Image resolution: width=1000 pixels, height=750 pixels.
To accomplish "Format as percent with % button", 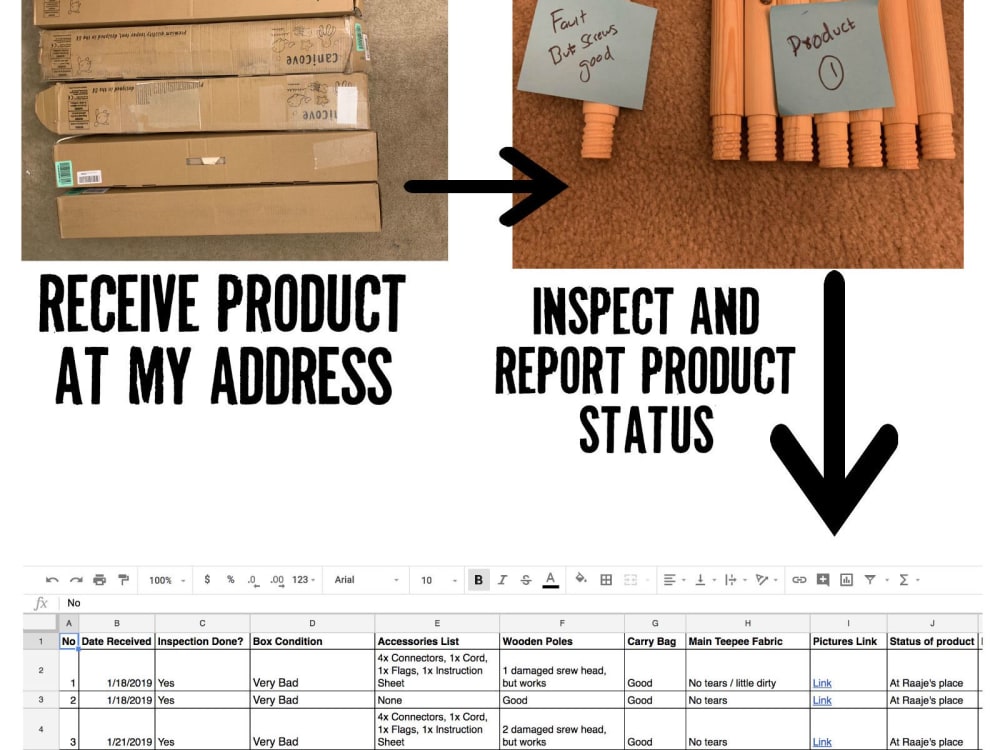I will (x=230, y=580).
